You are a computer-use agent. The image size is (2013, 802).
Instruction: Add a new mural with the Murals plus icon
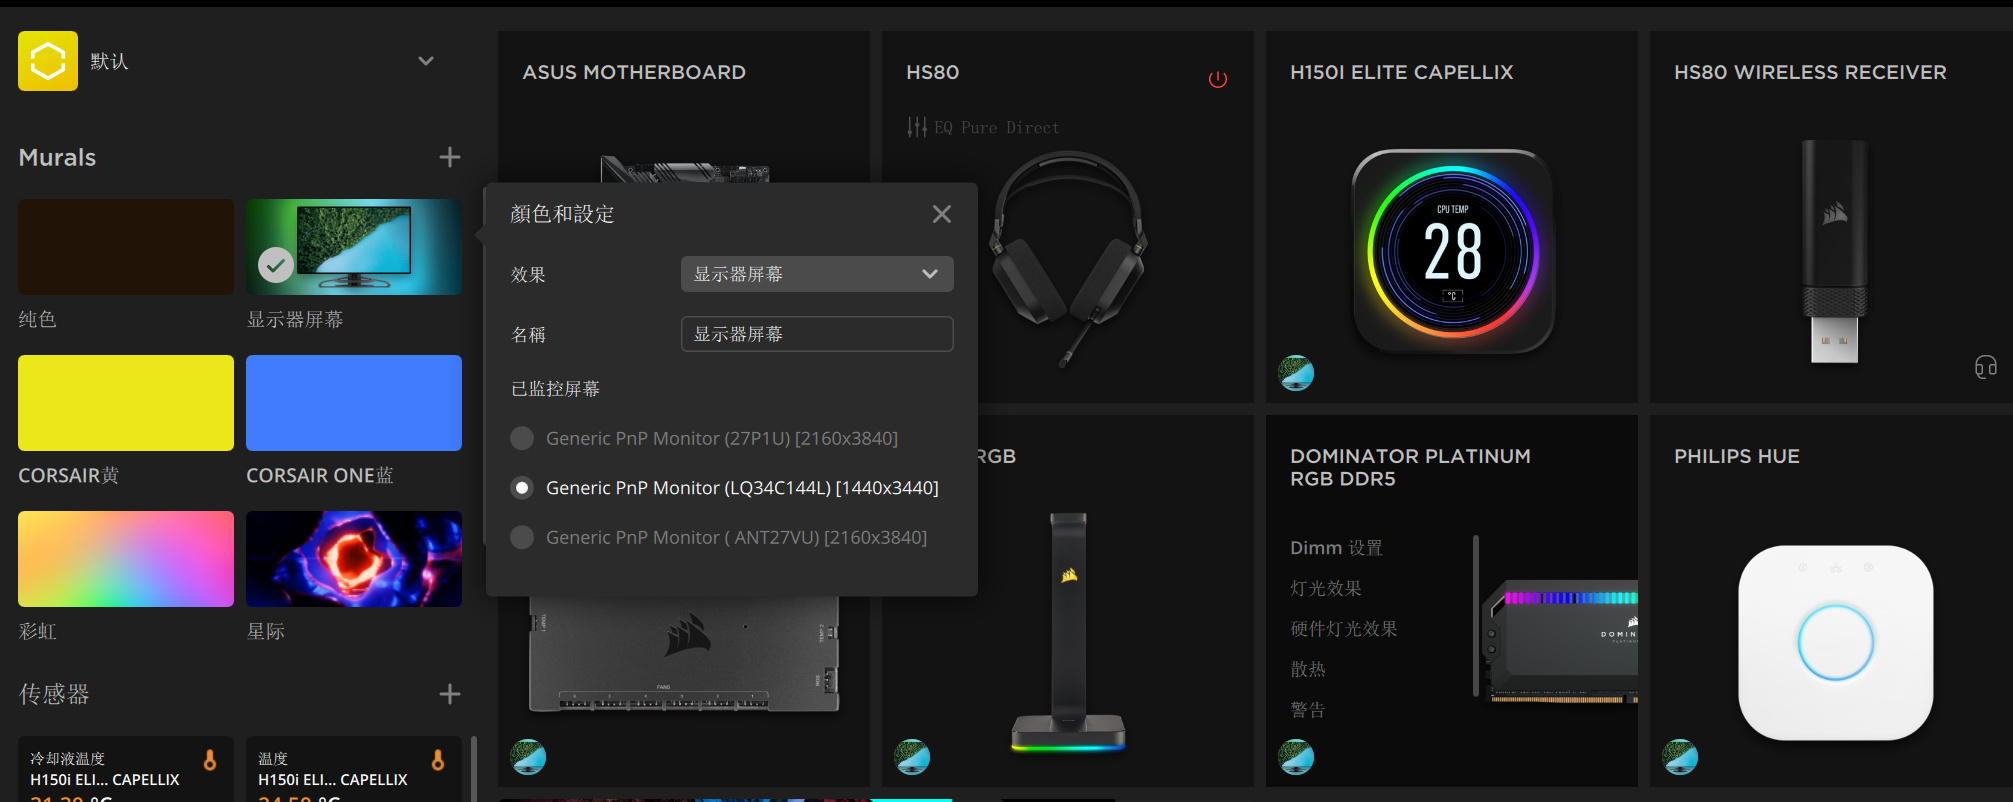[x=450, y=157]
